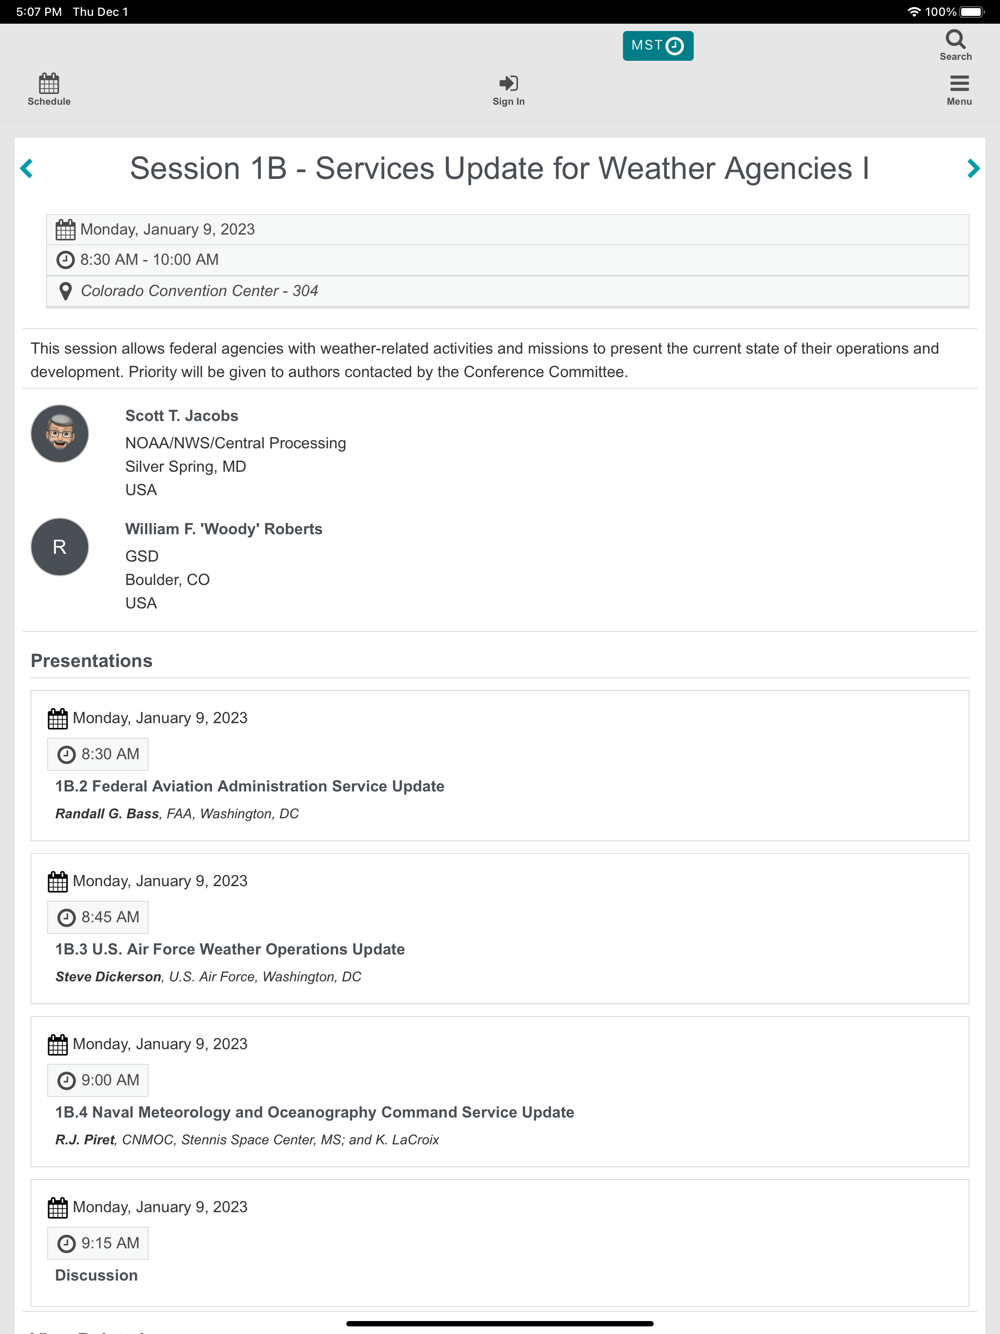Image resolution: width=1000 pixels, height=1334 pixels.
Task: Select the 8:30 AM time badge
Action: [98, 754]
